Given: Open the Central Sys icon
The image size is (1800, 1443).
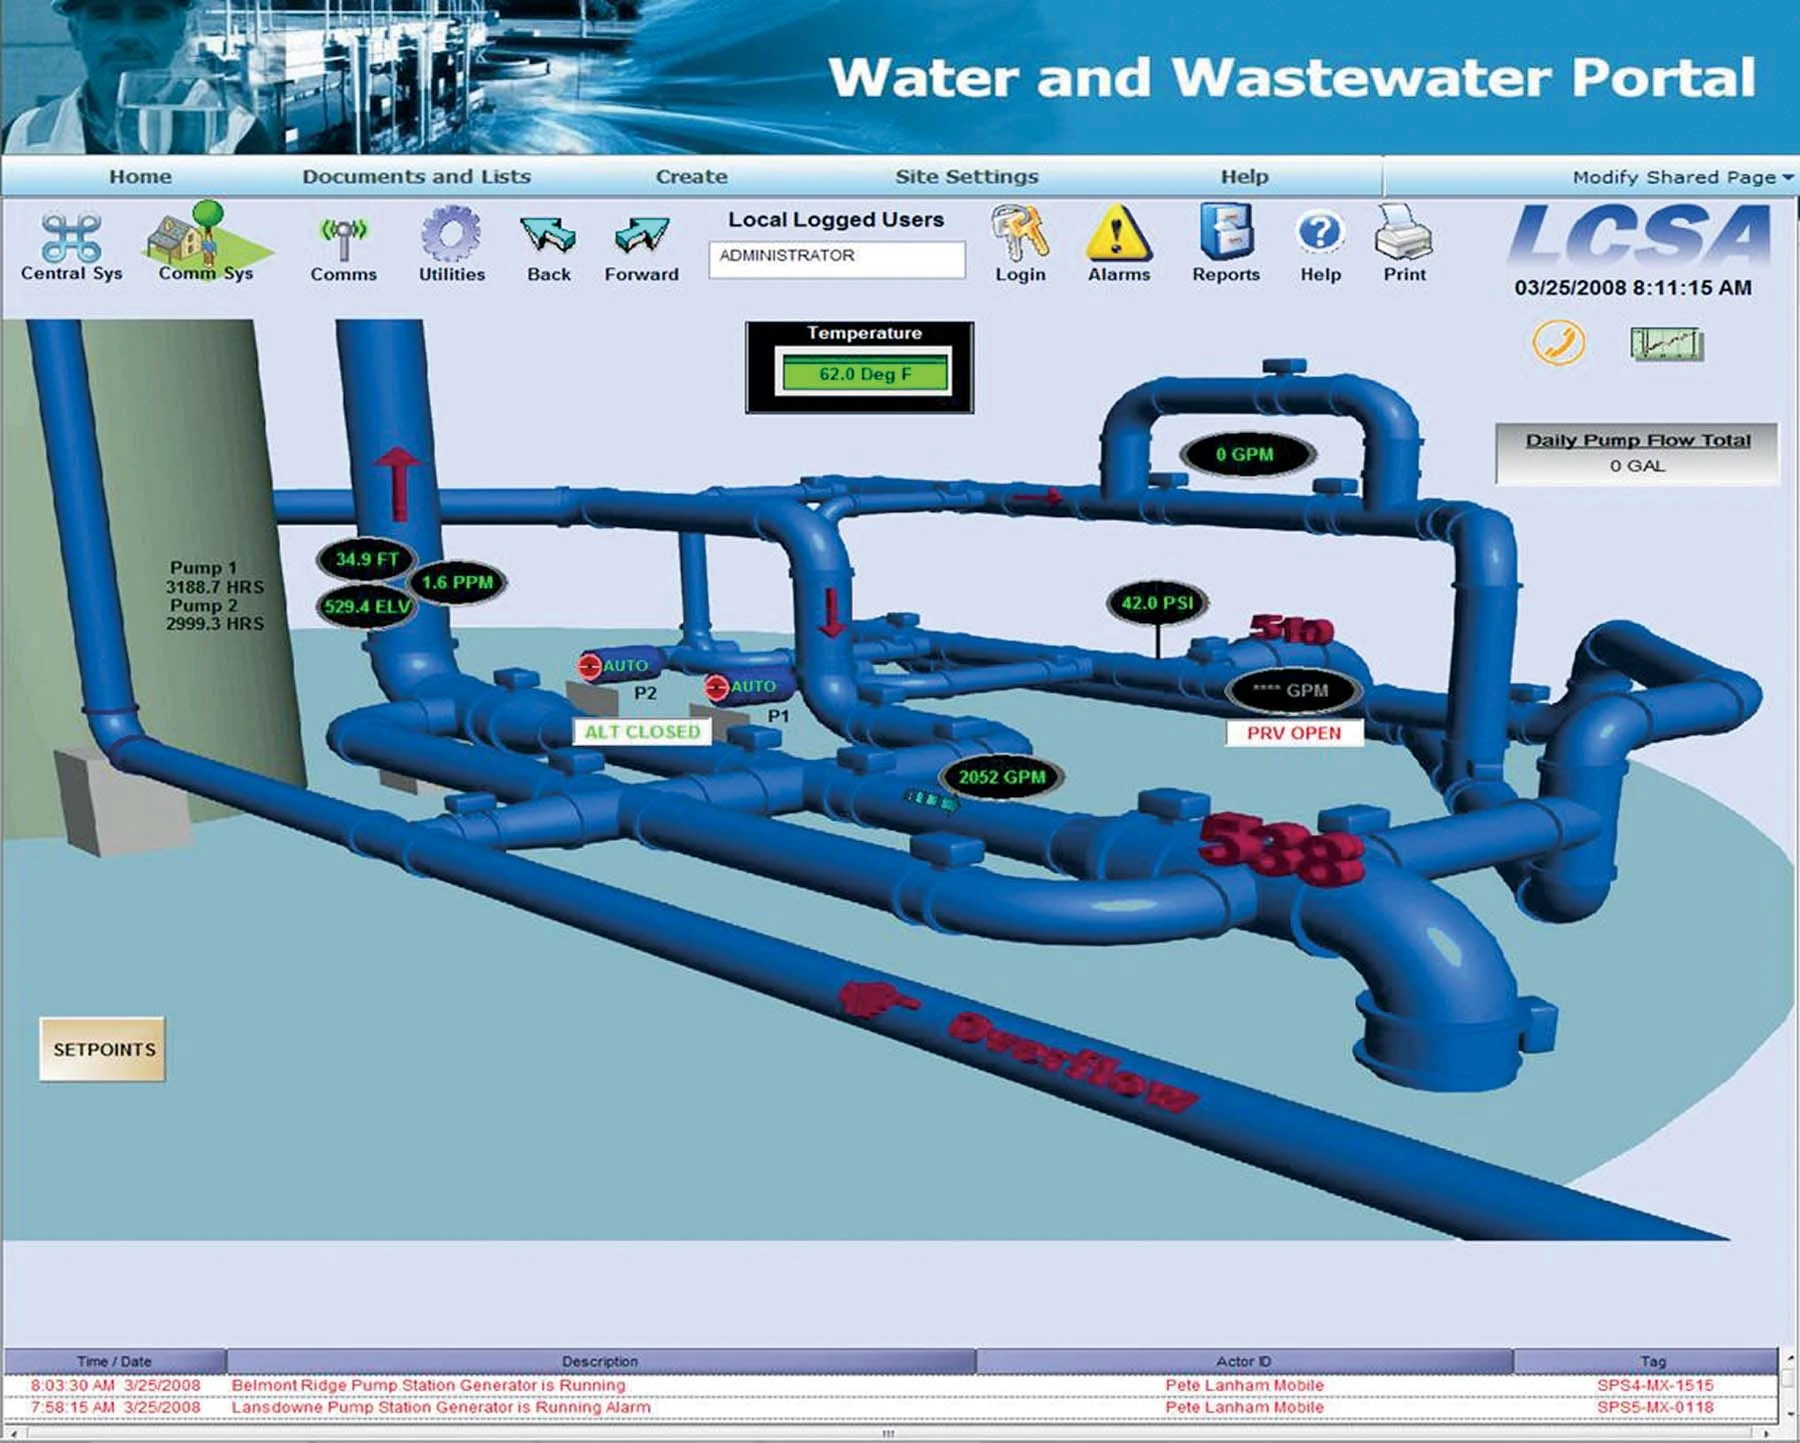Looking at the screenshot, I should tap(71, 238).
